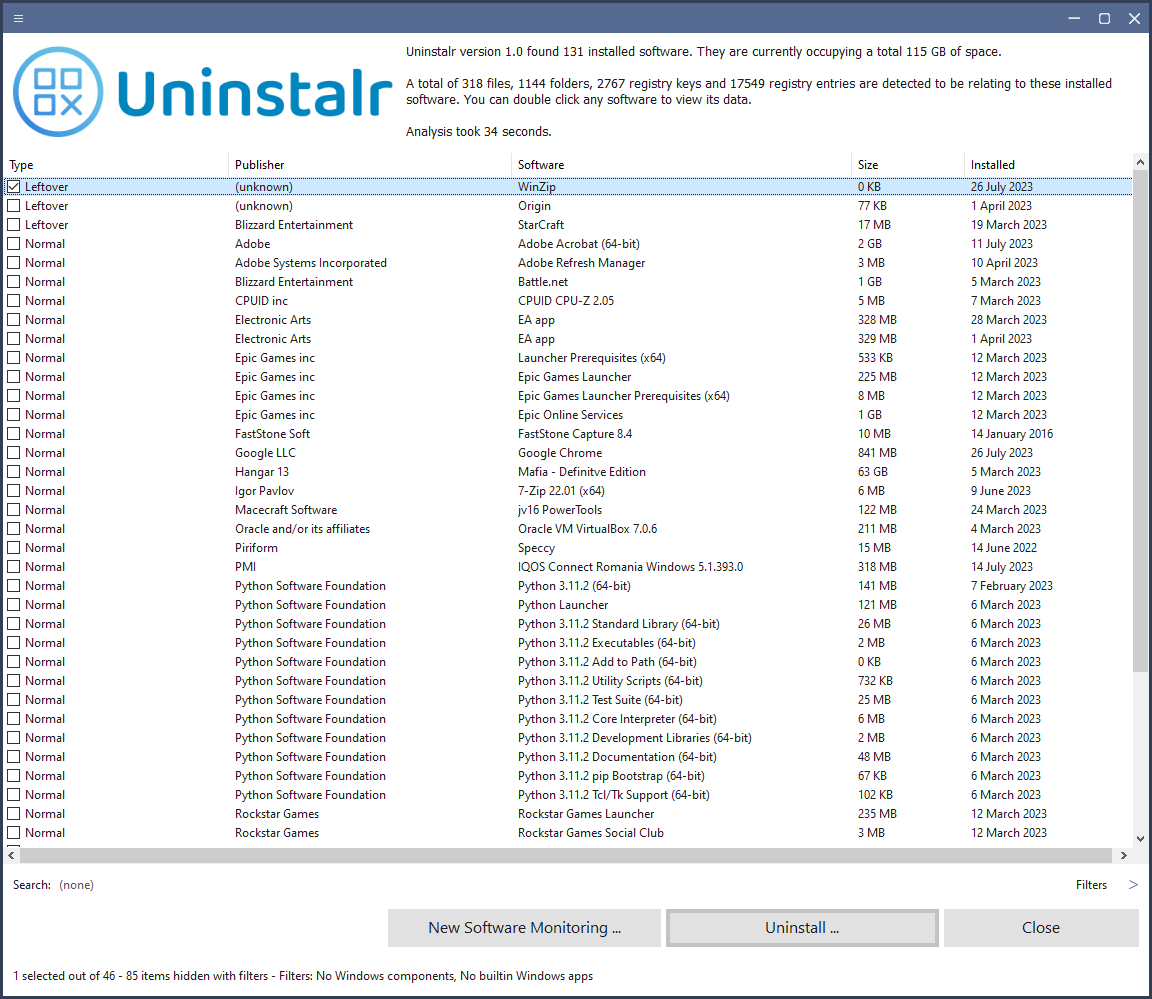Click the Search (none) field
This screenshot has width=1152, height=999.
click(76, 885)
